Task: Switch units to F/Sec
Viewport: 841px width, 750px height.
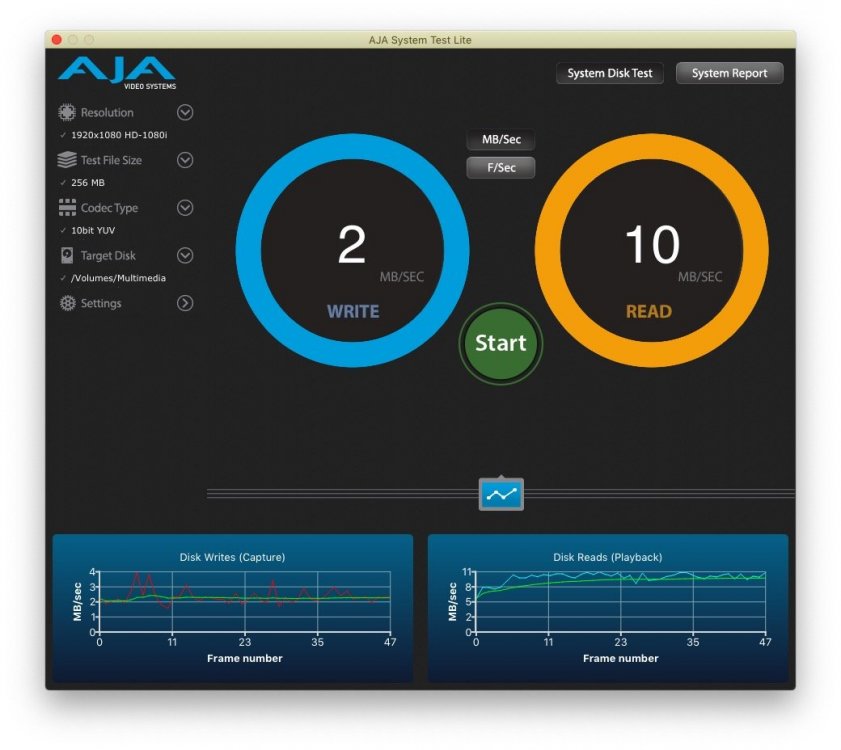Action: tap(501, 167)
